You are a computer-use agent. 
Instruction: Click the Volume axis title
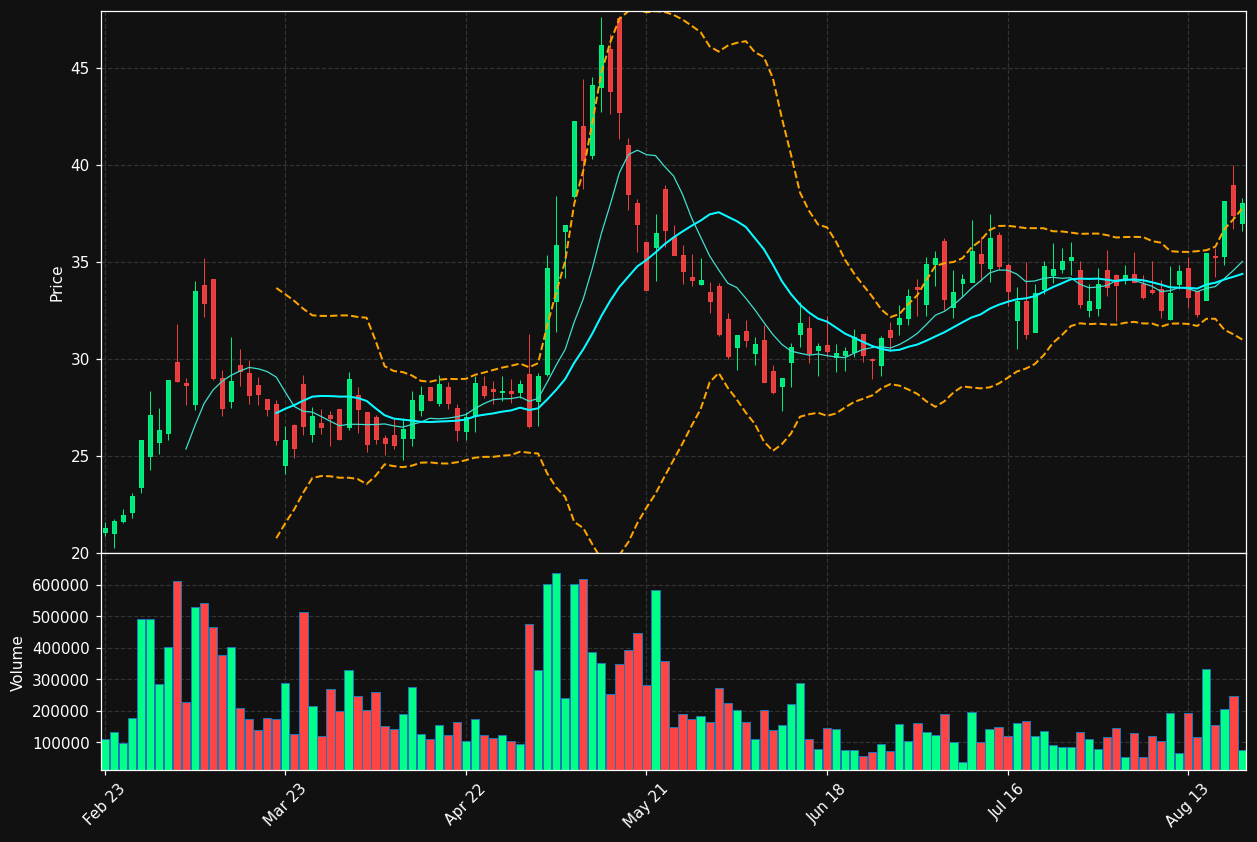tap(18, 663)
